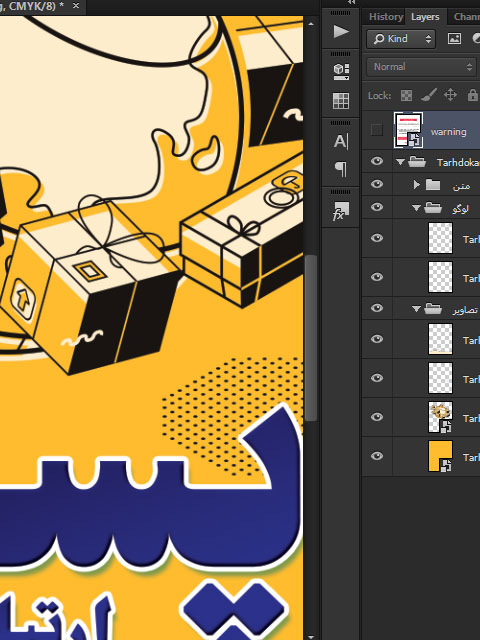Image resolution: width=480 pixels, height=640 pixels.
Task: Toggle lock position move icon
Action: (450, 95)
